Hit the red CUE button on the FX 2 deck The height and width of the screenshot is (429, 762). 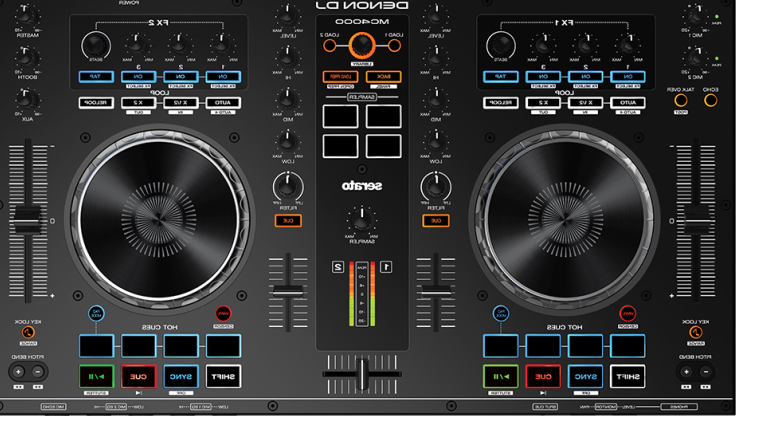click(x=139, y=377)
